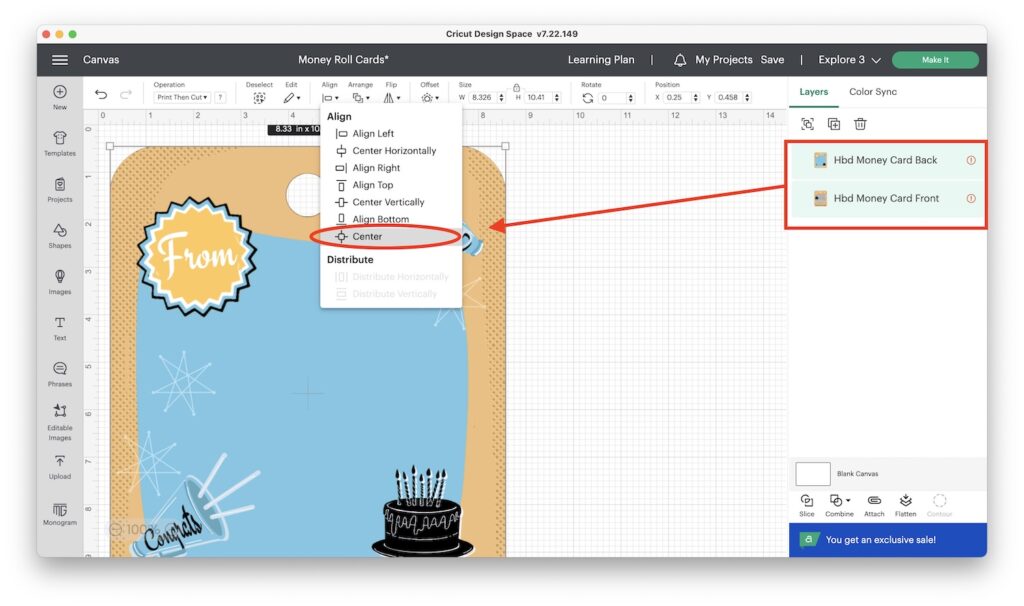
Task: Open the Edit dropdown in toolbar
Action: pos(291,98)
